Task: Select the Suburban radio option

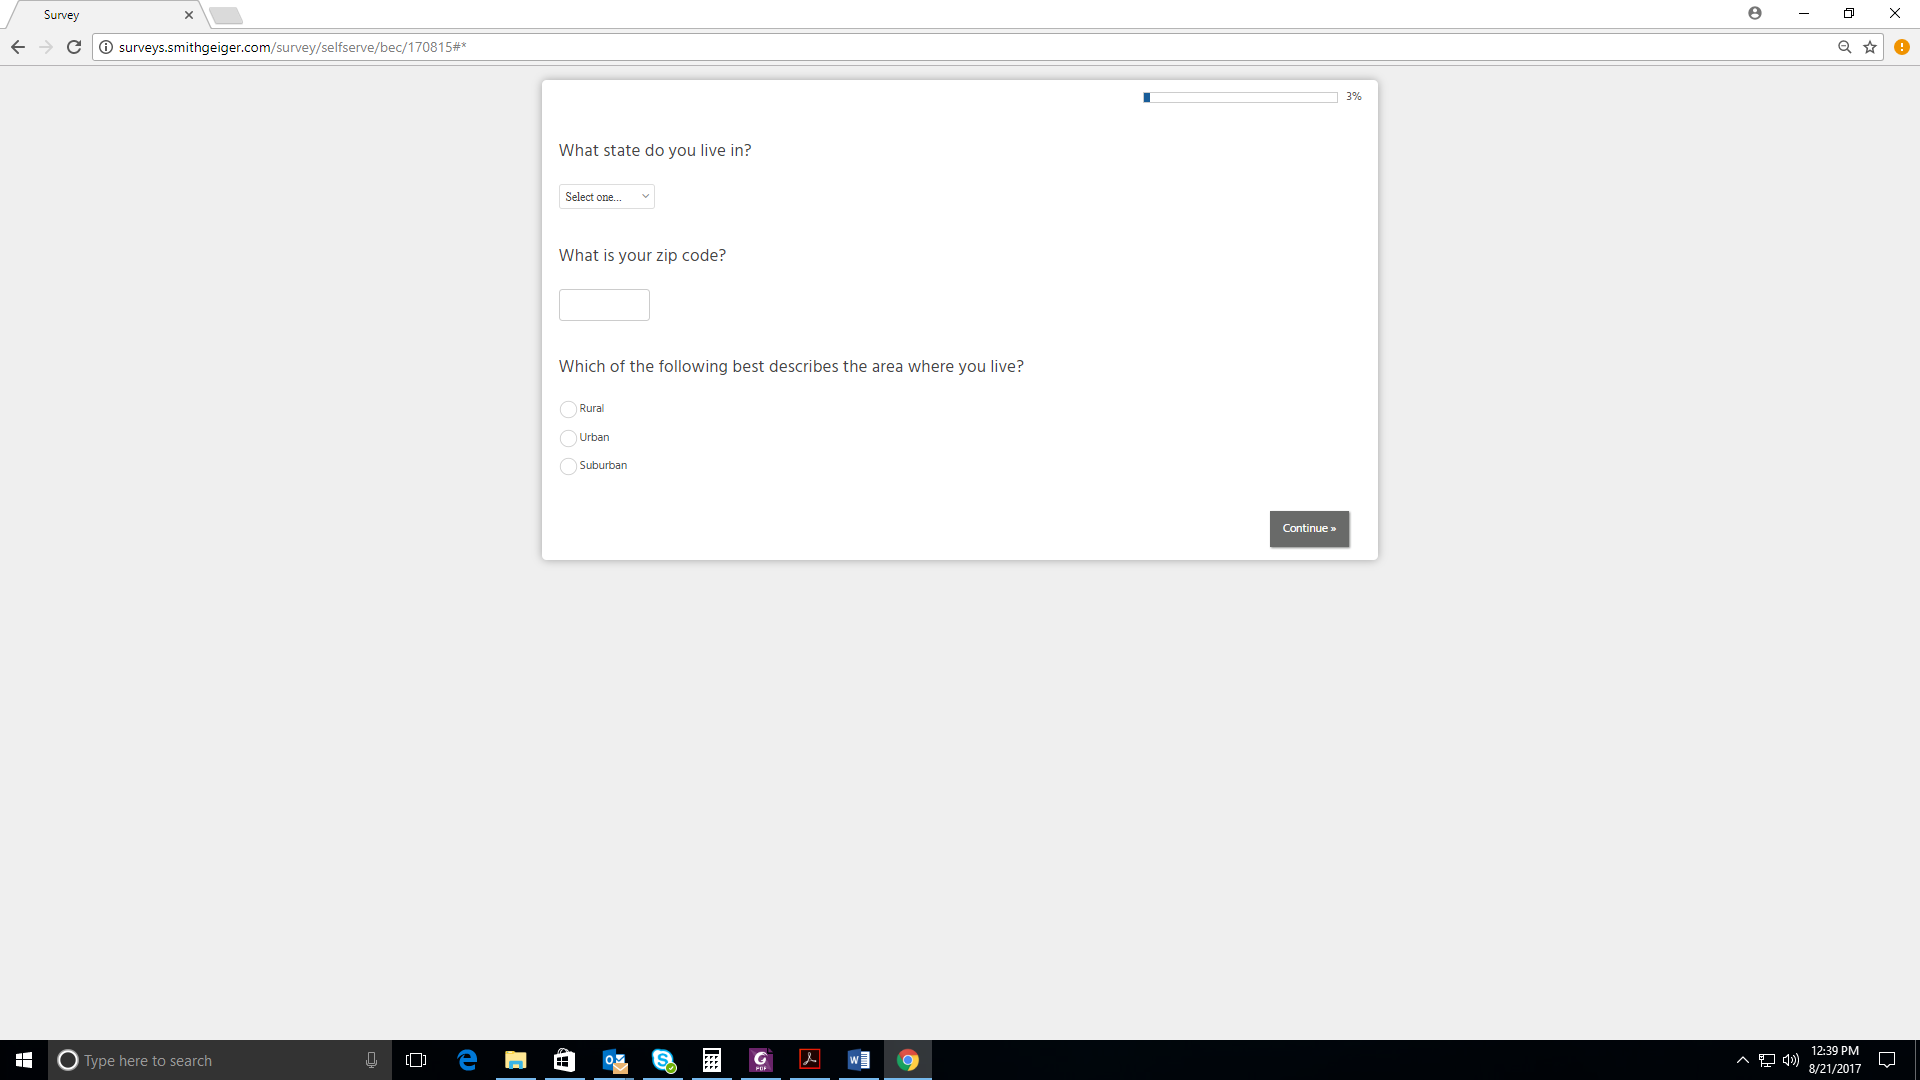Action: pyautogui.click(x=568, y=466)
